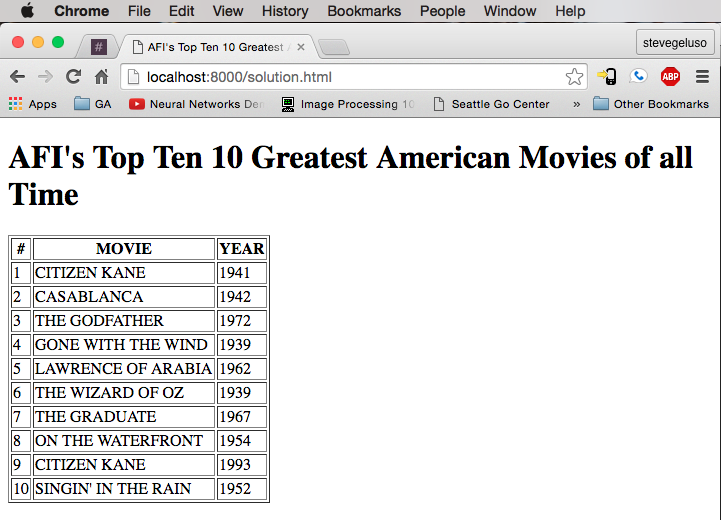This screenshot has height=520, width=721.
Task: Click the CITIZEN KANE cell in row 1
Action: coord(124,273)
